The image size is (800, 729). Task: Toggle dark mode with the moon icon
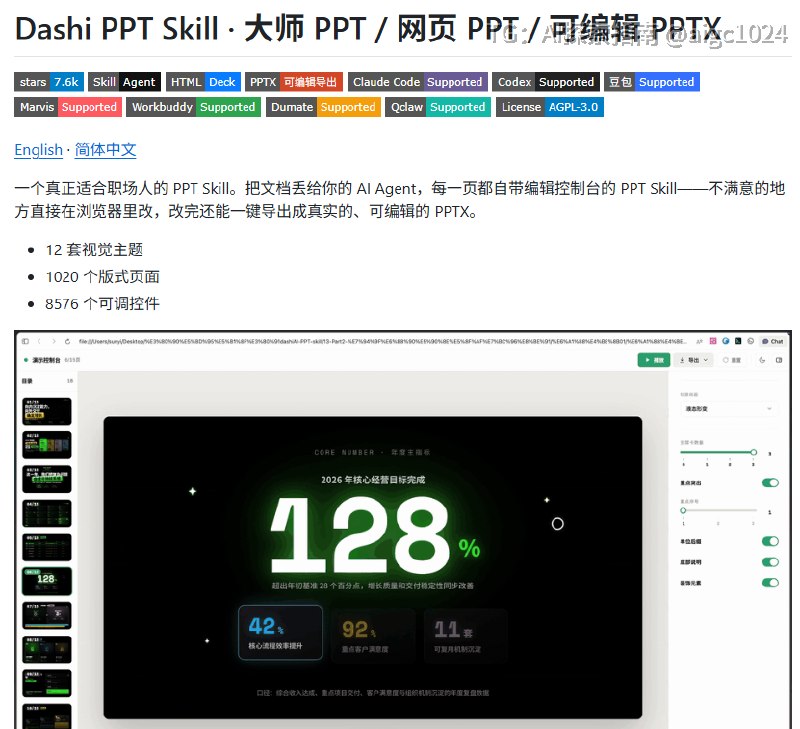click(x=762, y=360)
